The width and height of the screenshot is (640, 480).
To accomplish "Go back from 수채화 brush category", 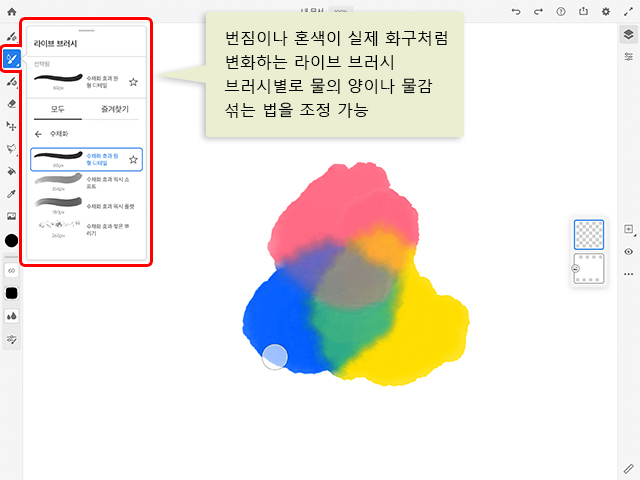I will click(x=39, y=133).
